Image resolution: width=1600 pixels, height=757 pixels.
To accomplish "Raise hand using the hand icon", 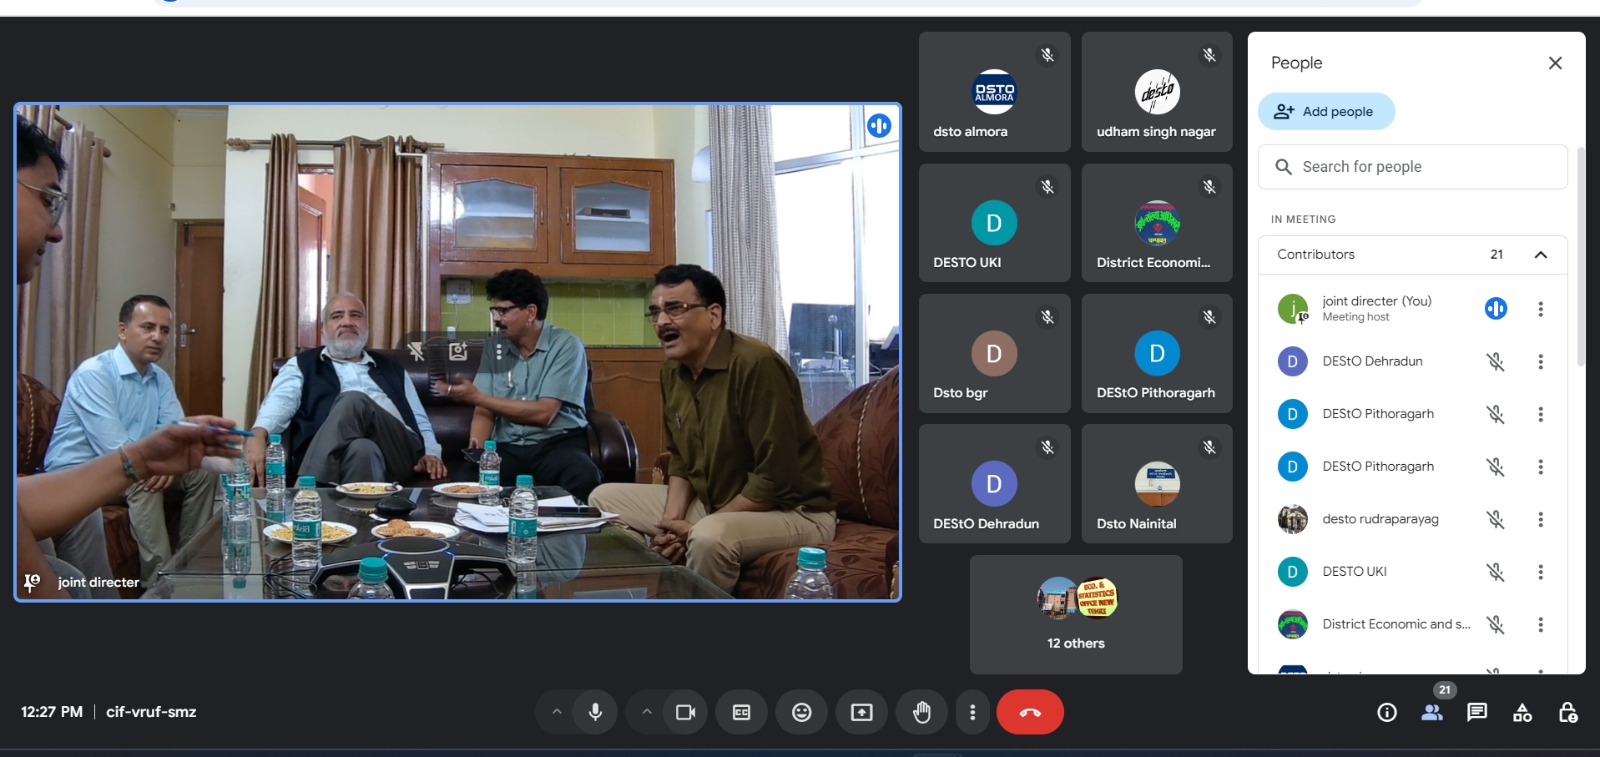I will click(921, 712).
